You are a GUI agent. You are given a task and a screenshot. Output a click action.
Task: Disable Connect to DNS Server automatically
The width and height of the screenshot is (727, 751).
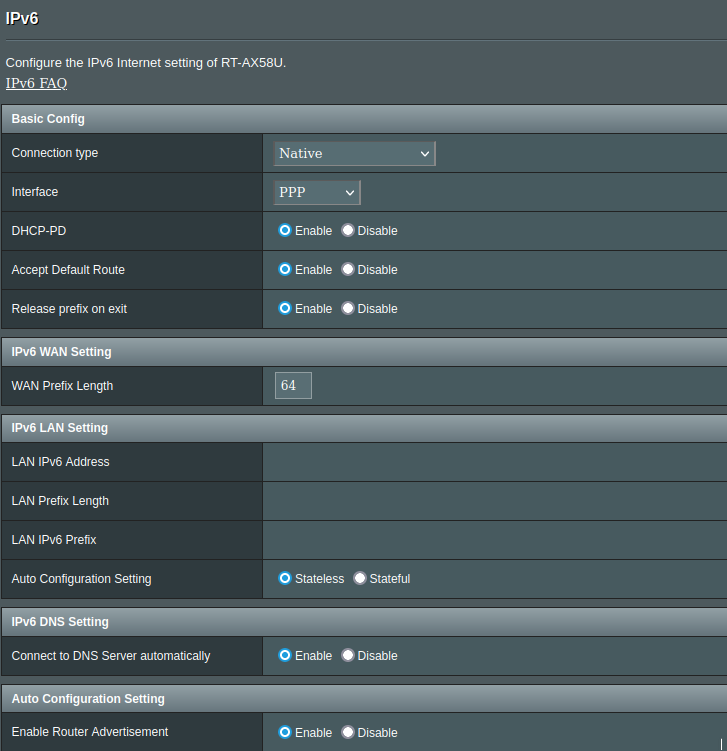click(348, 656)
